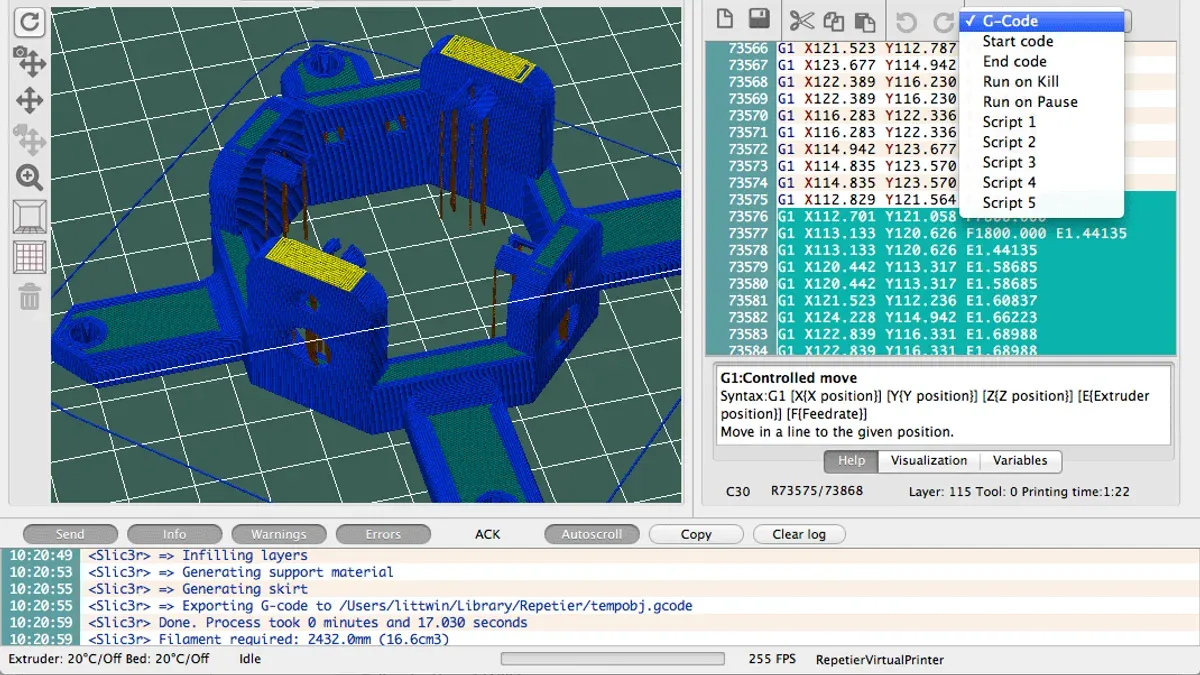Copy selection in editor toolbar
The width and height of the screenshot is (1200, 675).
pyautogui.click(x=833, y=21)
